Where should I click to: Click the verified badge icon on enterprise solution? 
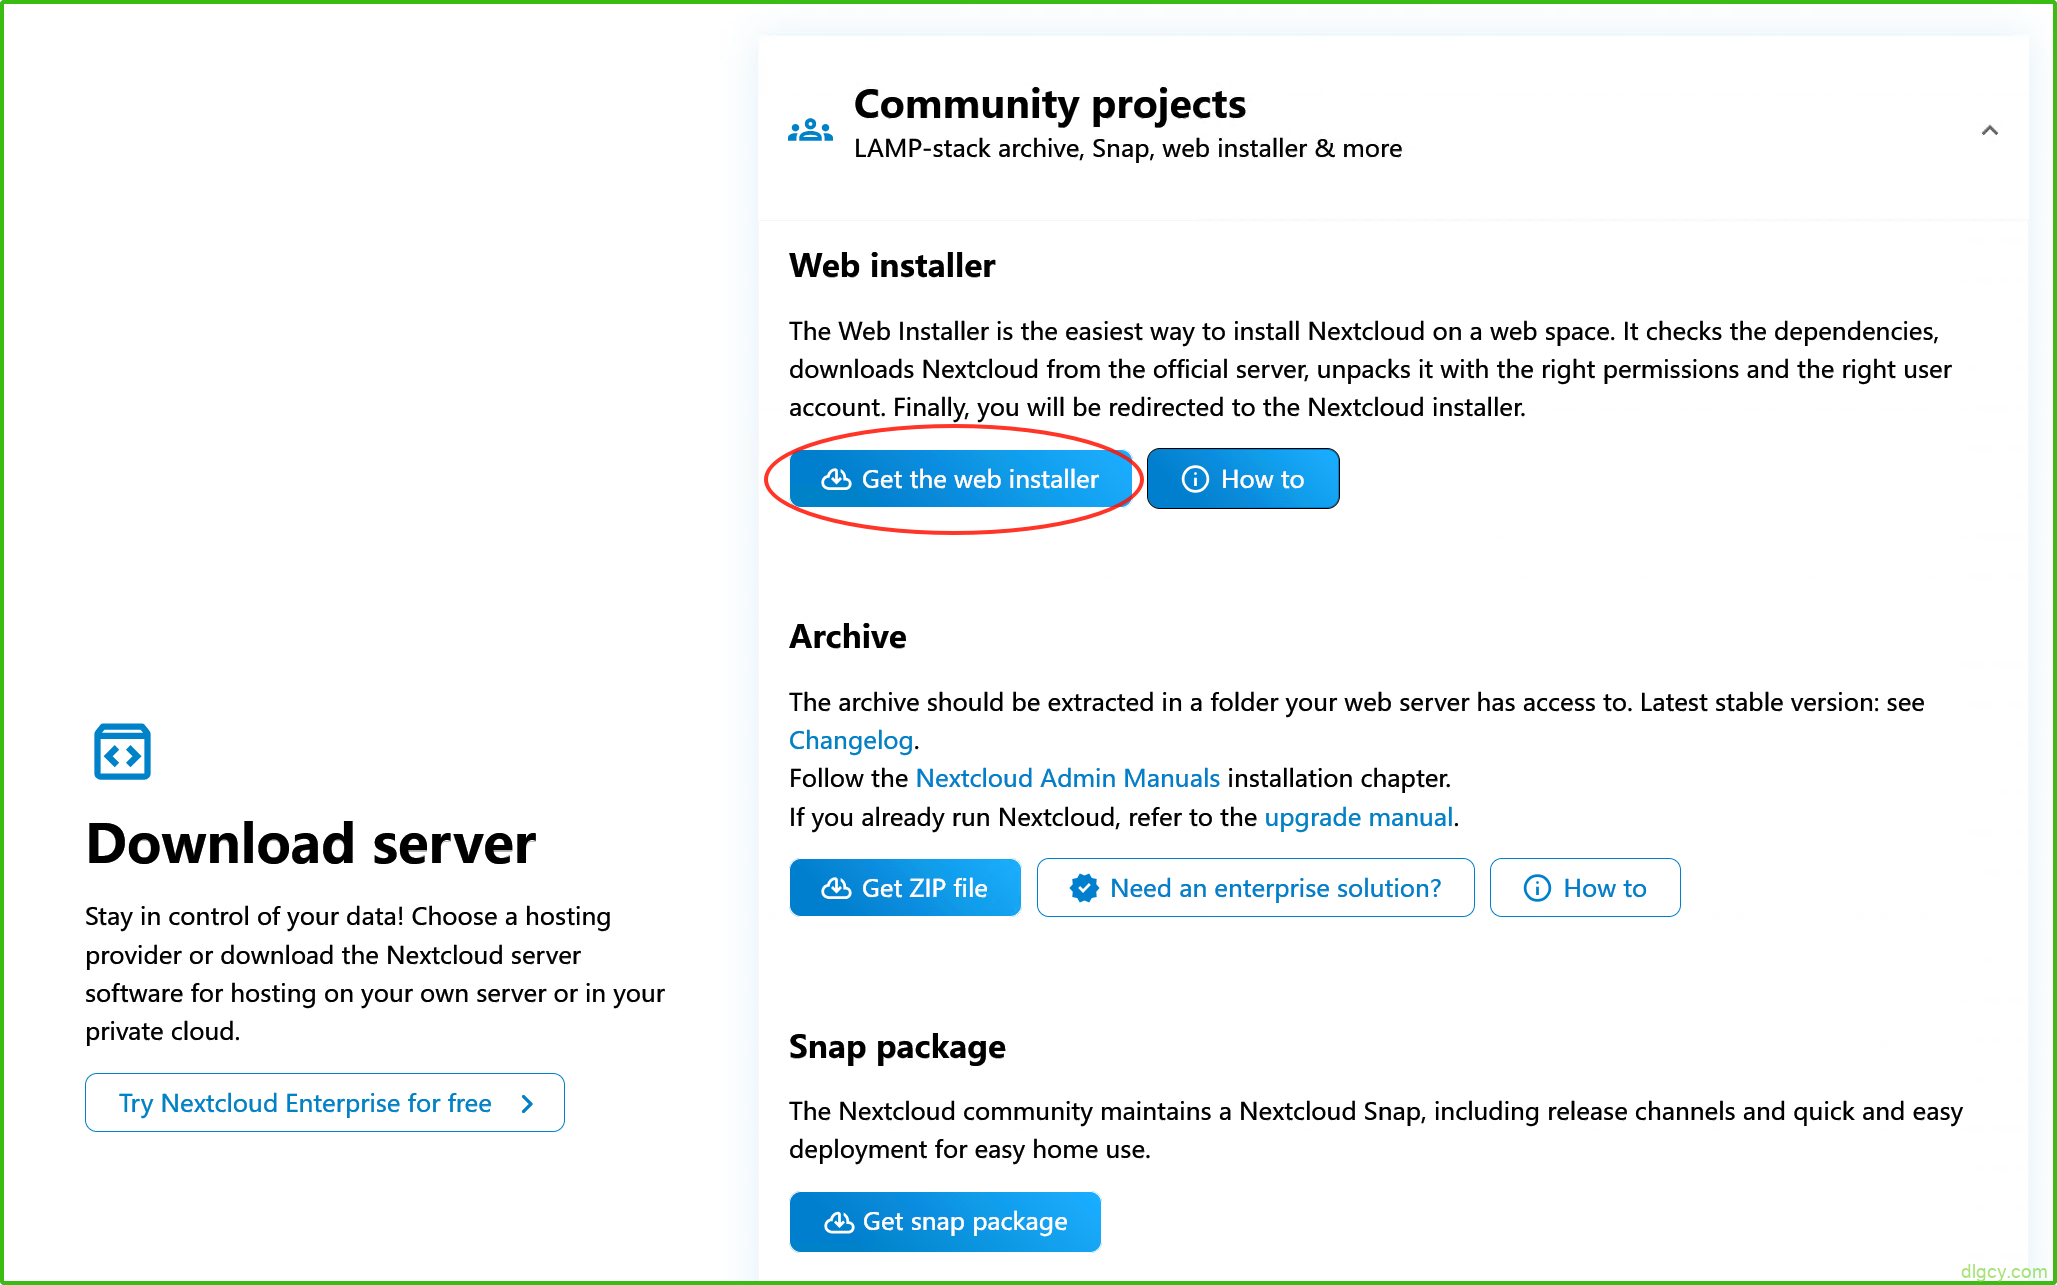1084,888
